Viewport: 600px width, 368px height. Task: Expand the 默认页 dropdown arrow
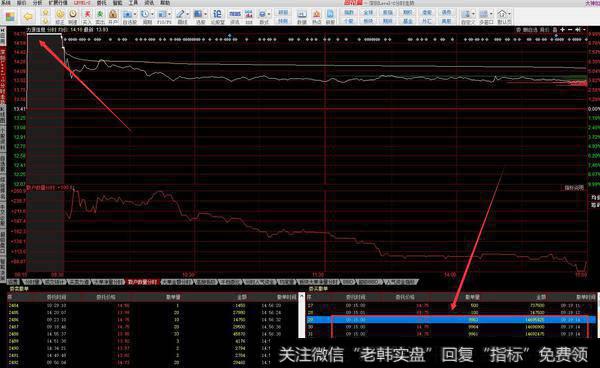point(510,14)
